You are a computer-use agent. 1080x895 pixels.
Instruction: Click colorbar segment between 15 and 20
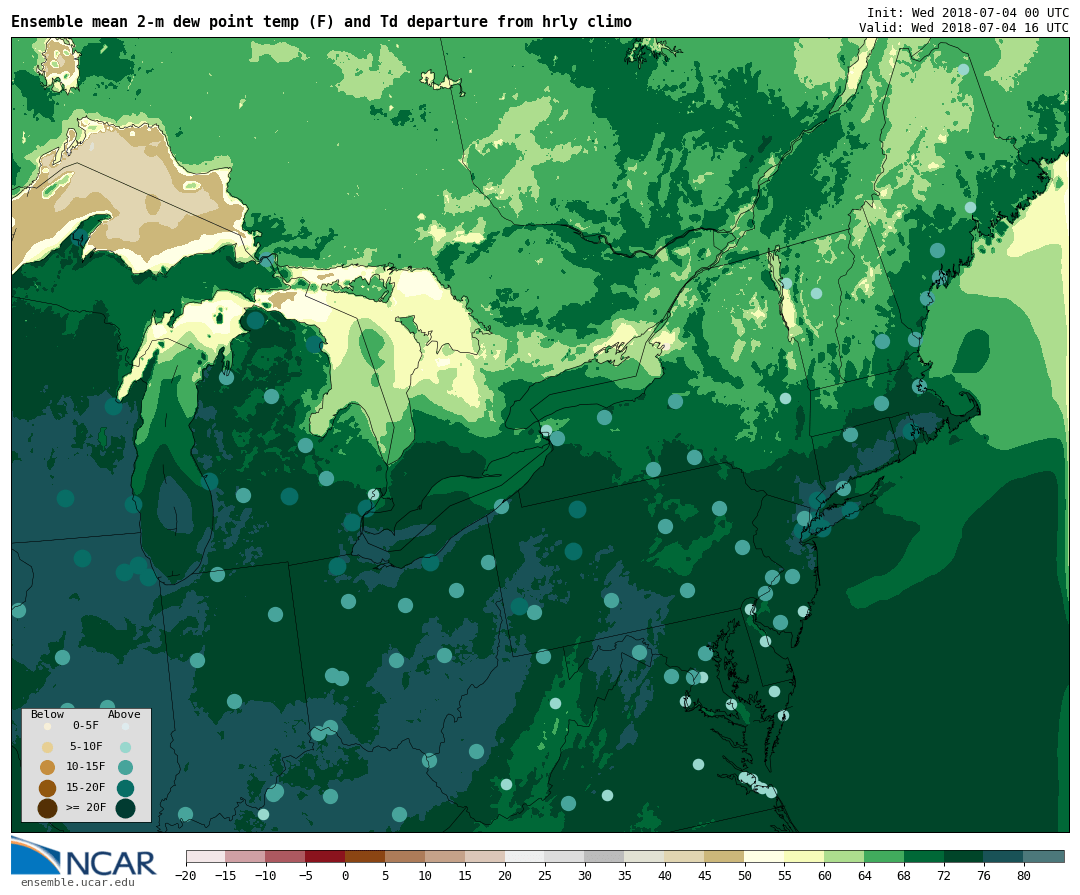pyautogui.click(x=485, y=857)
